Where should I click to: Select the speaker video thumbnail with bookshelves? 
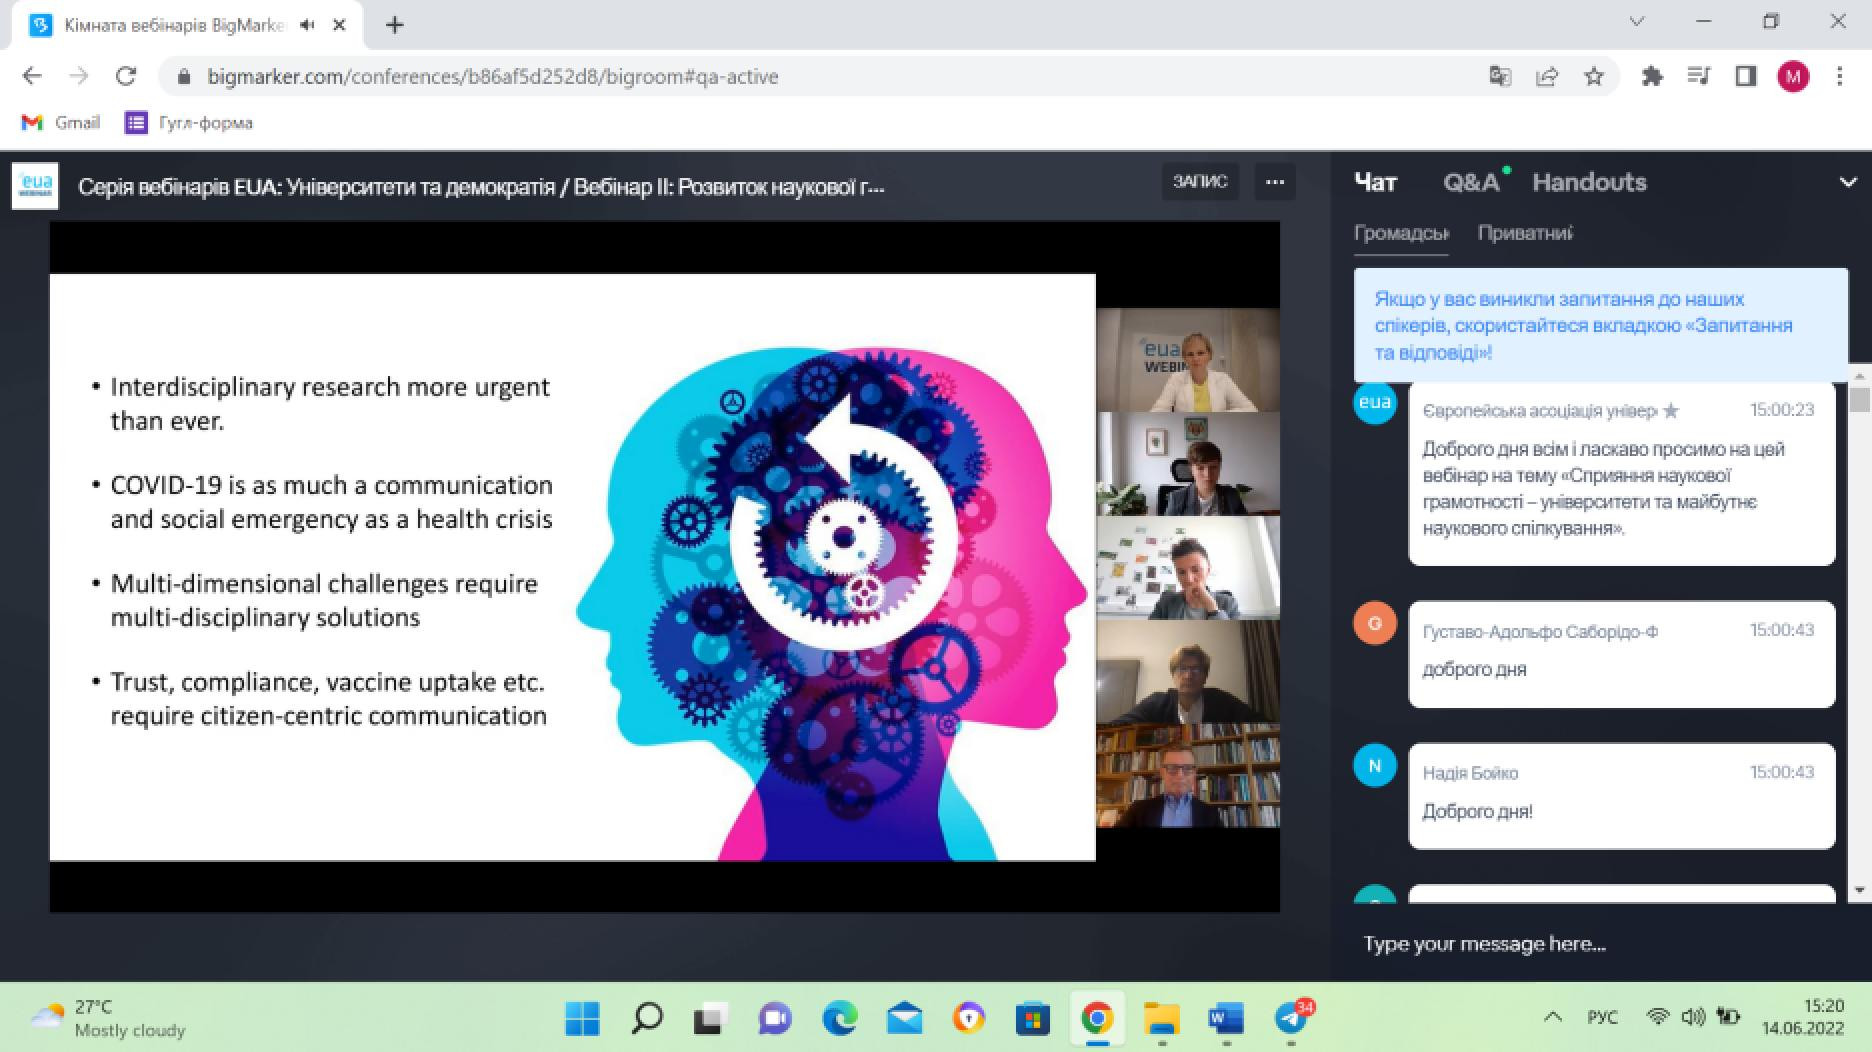1188,776
